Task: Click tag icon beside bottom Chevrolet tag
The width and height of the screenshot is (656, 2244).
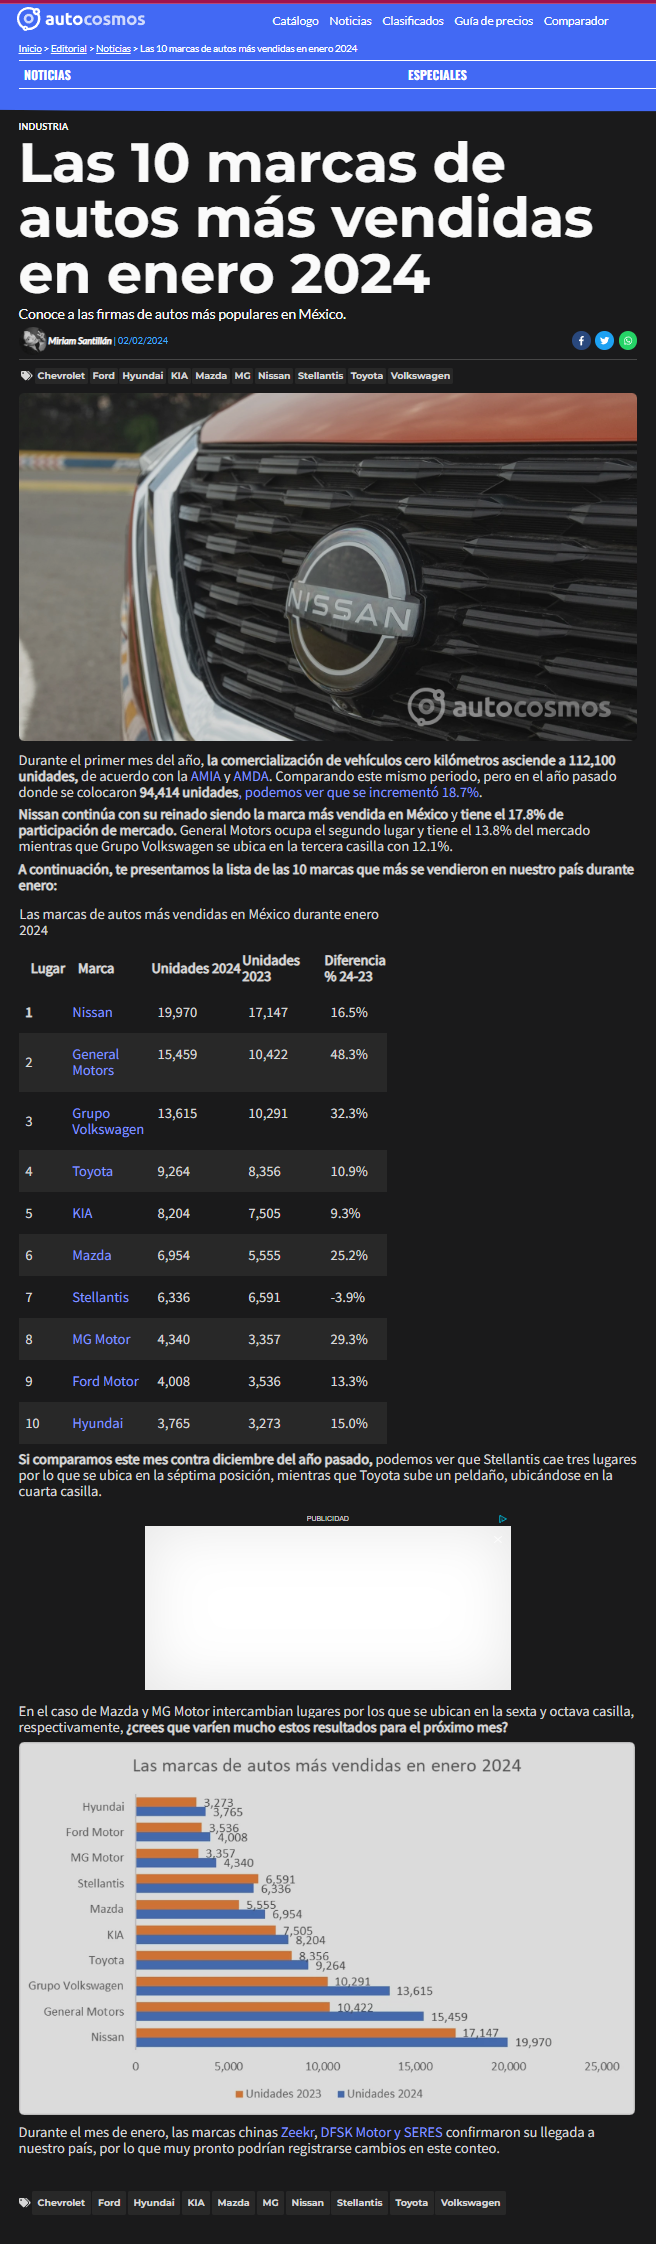Action: pos(25,2202)
